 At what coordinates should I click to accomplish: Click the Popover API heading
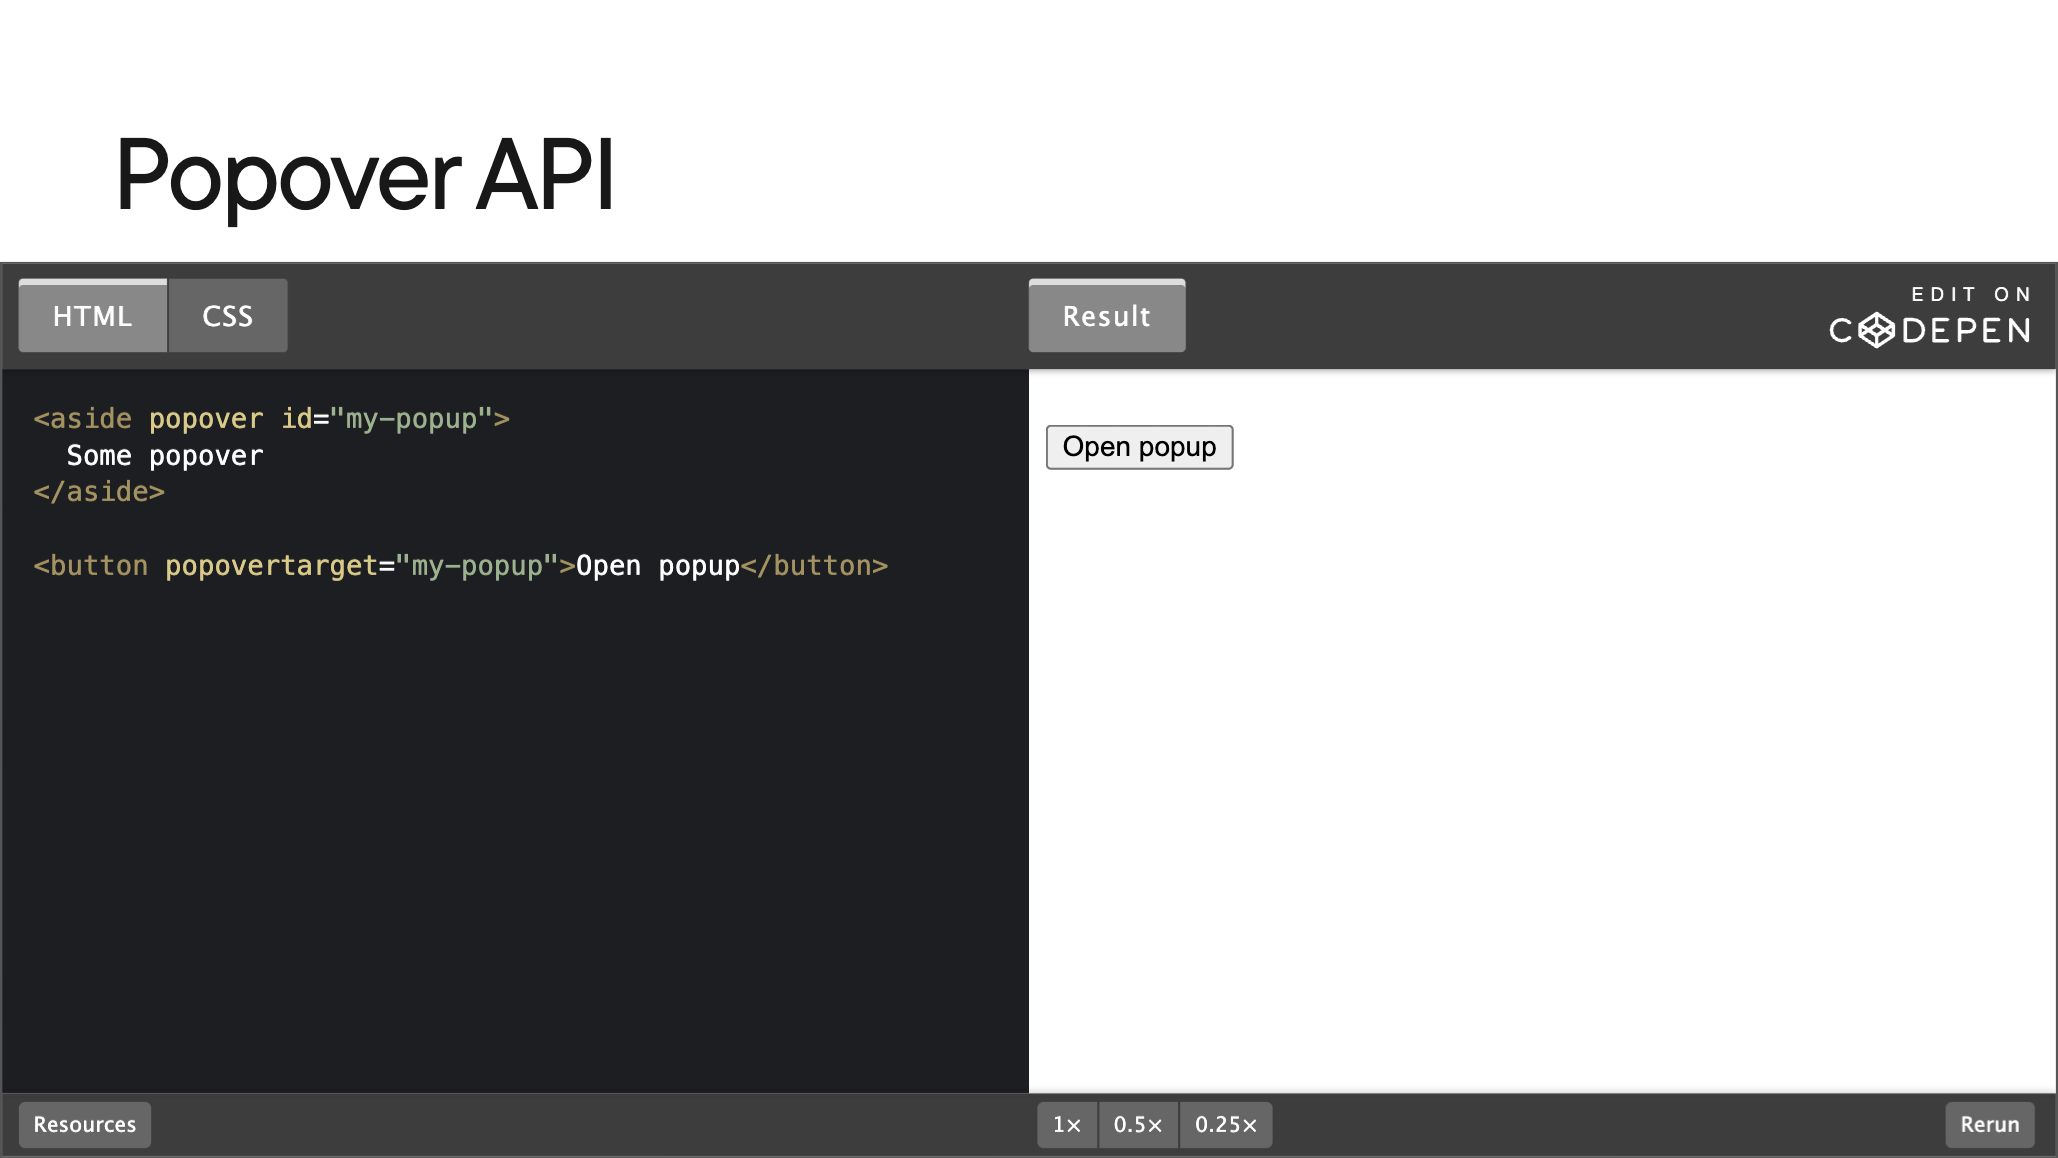point(365,176)
